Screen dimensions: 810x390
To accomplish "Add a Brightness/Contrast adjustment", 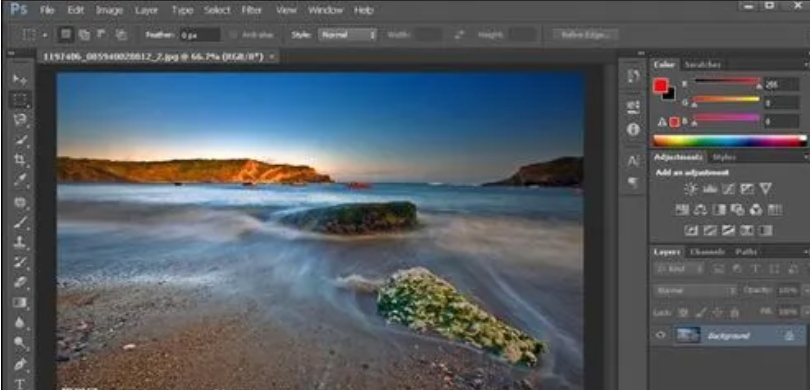I will pyautogui.click(x=691, y=189).
